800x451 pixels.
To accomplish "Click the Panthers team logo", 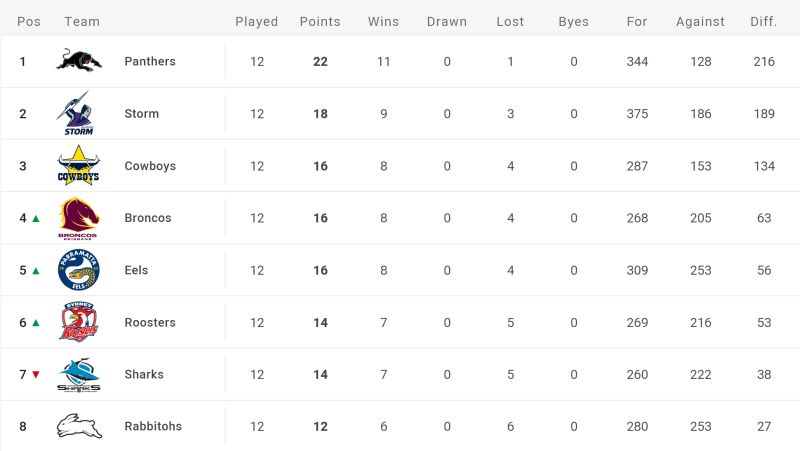I will click(79, 61).
